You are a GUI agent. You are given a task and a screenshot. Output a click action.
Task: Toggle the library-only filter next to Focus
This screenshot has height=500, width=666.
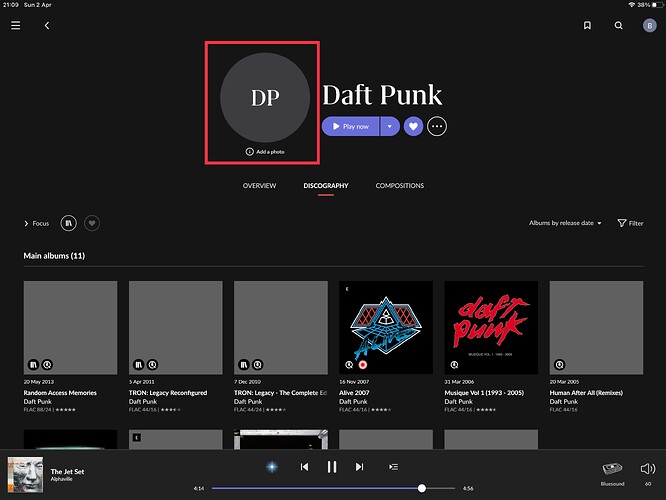tap(69, 223)
